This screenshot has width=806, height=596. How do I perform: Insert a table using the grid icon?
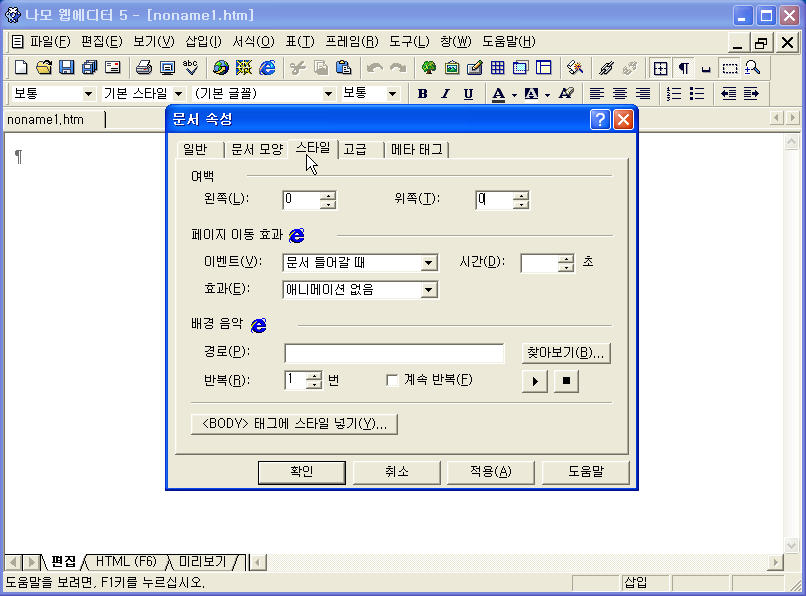click(498, 67)
